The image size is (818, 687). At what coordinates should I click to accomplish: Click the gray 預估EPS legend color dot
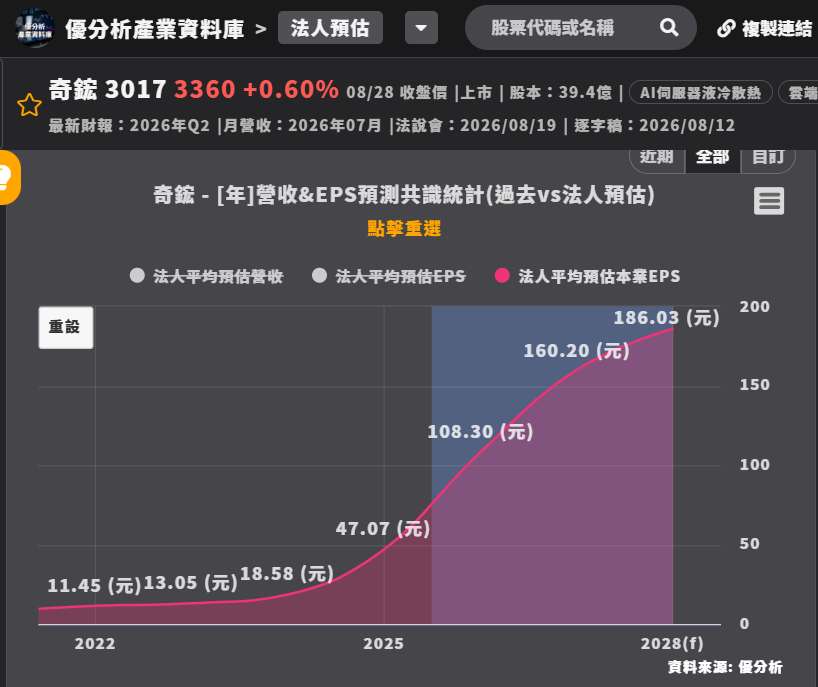(x=319, y=275)
